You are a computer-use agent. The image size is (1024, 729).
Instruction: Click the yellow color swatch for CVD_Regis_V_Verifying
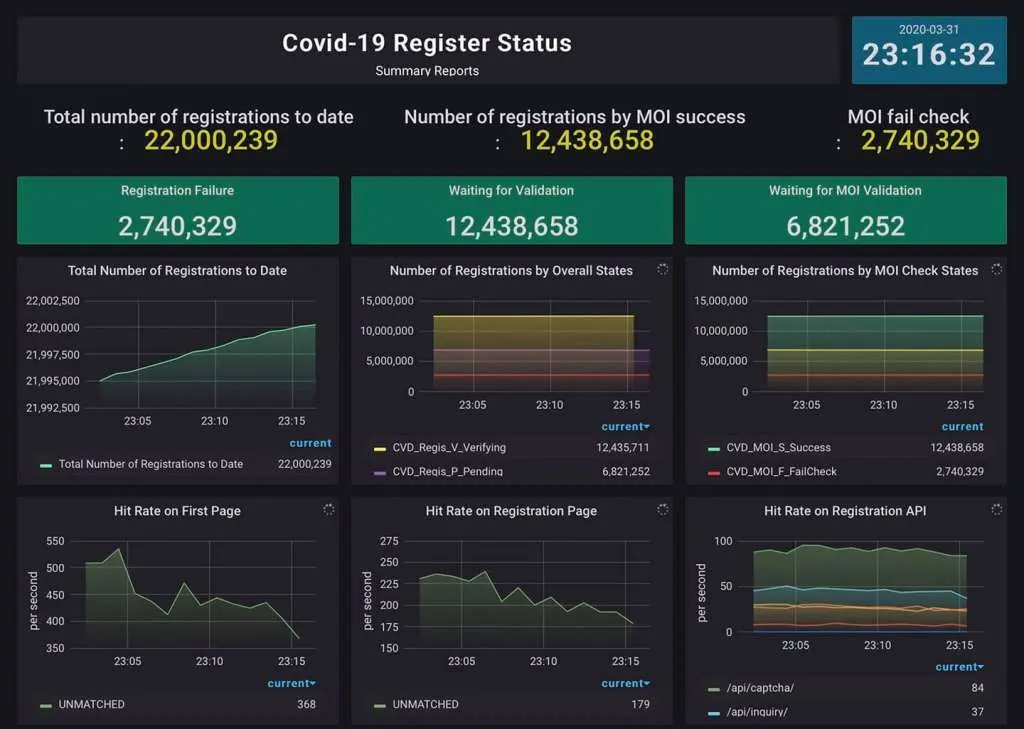pos(379,449)
